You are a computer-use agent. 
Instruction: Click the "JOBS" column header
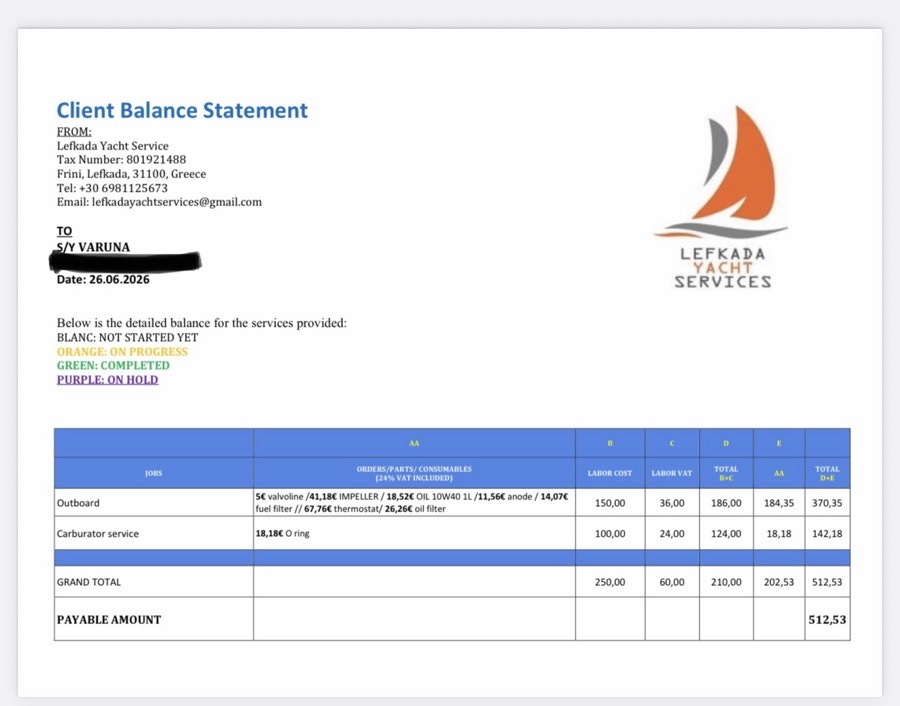tap(154, 473)
